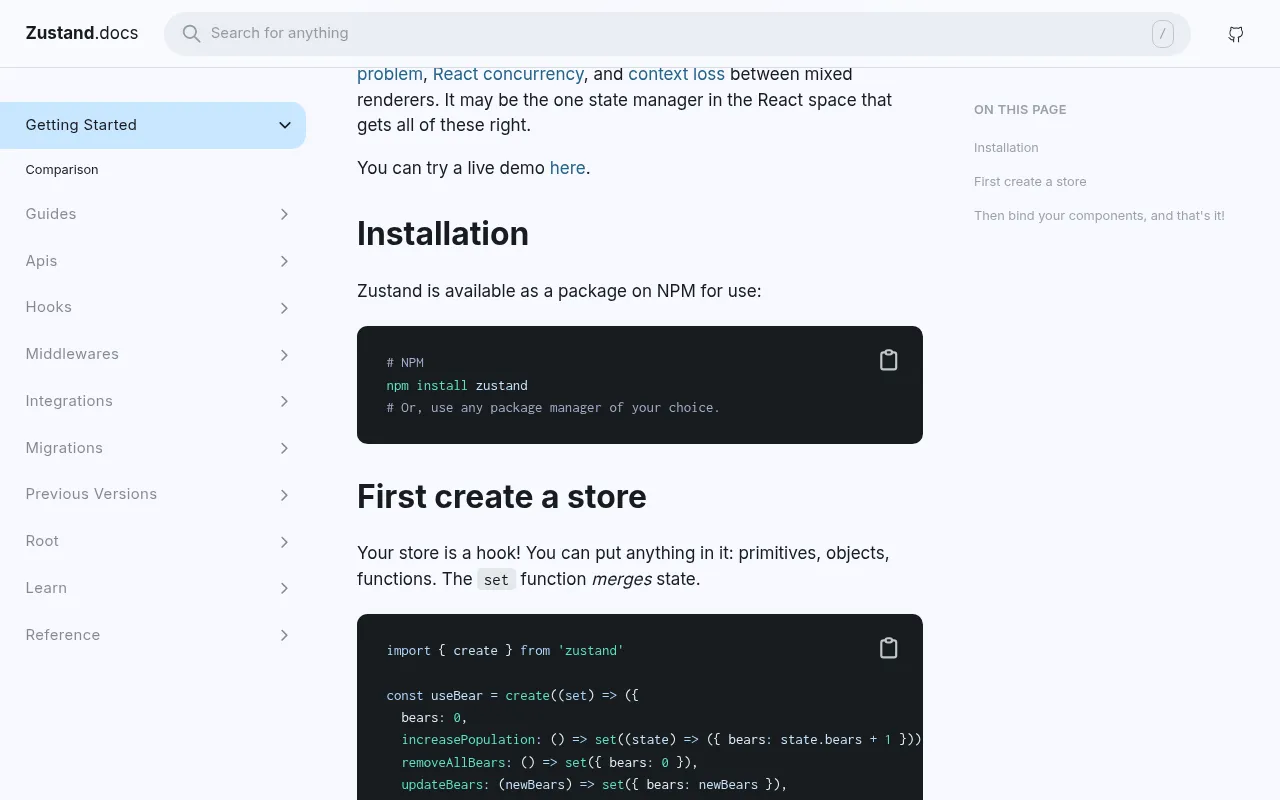Expand the Integrations section chevron
The image size is (1280, 800).
tap(284, 401)
